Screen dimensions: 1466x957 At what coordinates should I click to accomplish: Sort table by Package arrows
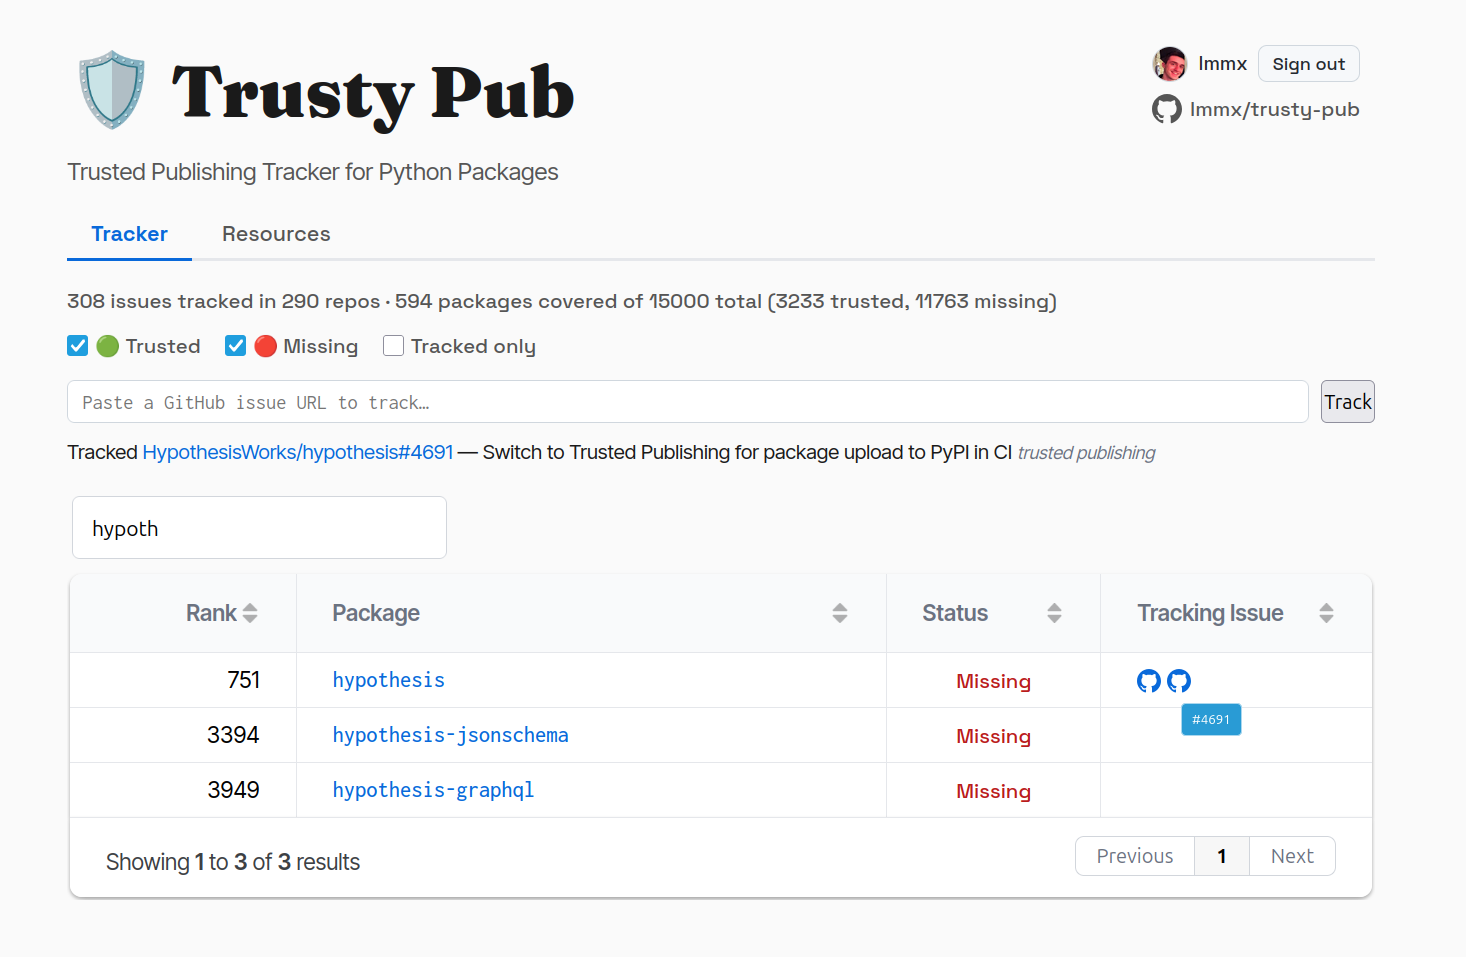click(x=840, y=613)
